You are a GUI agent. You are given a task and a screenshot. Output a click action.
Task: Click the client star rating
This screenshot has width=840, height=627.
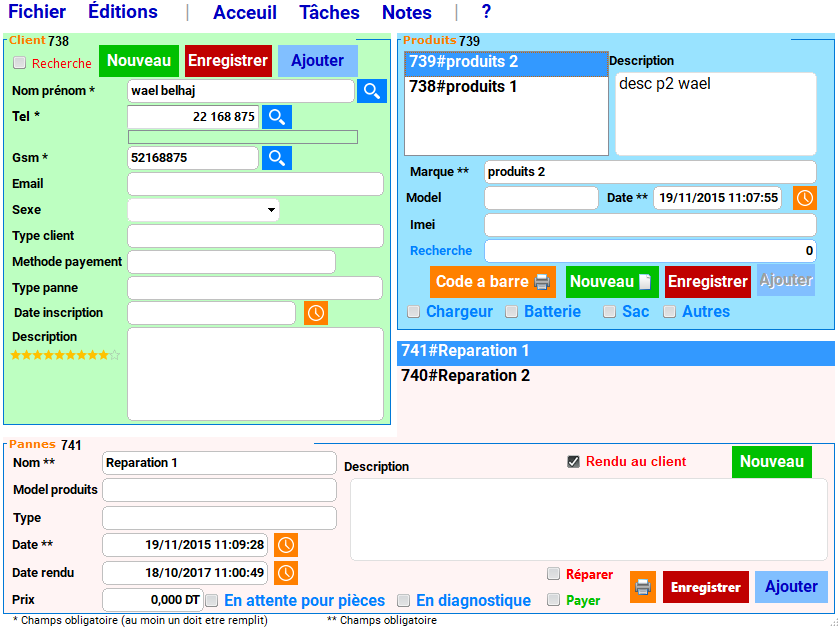tap(65, 355)
